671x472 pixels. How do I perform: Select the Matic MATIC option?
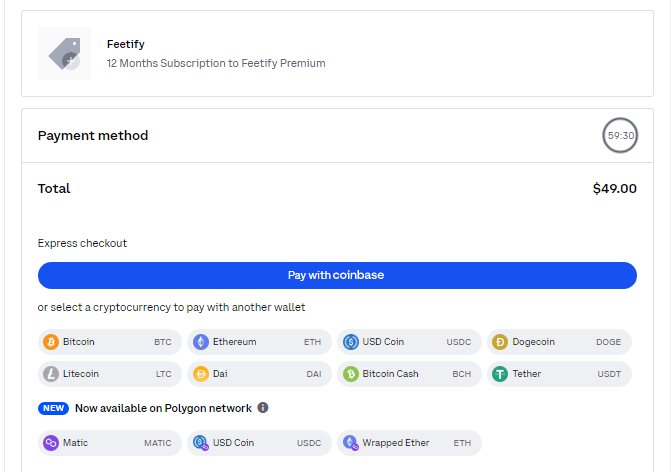(x=110, y=443)
